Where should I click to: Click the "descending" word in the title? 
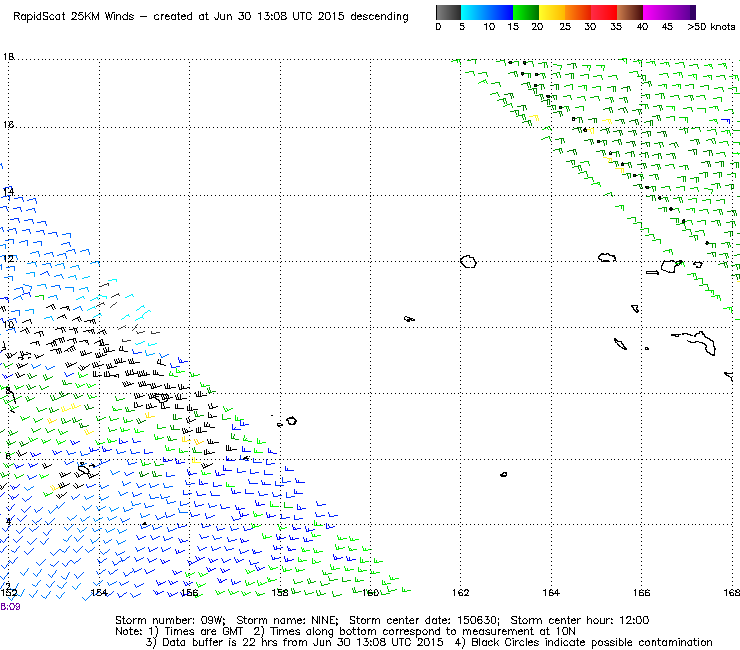point(379,17)
